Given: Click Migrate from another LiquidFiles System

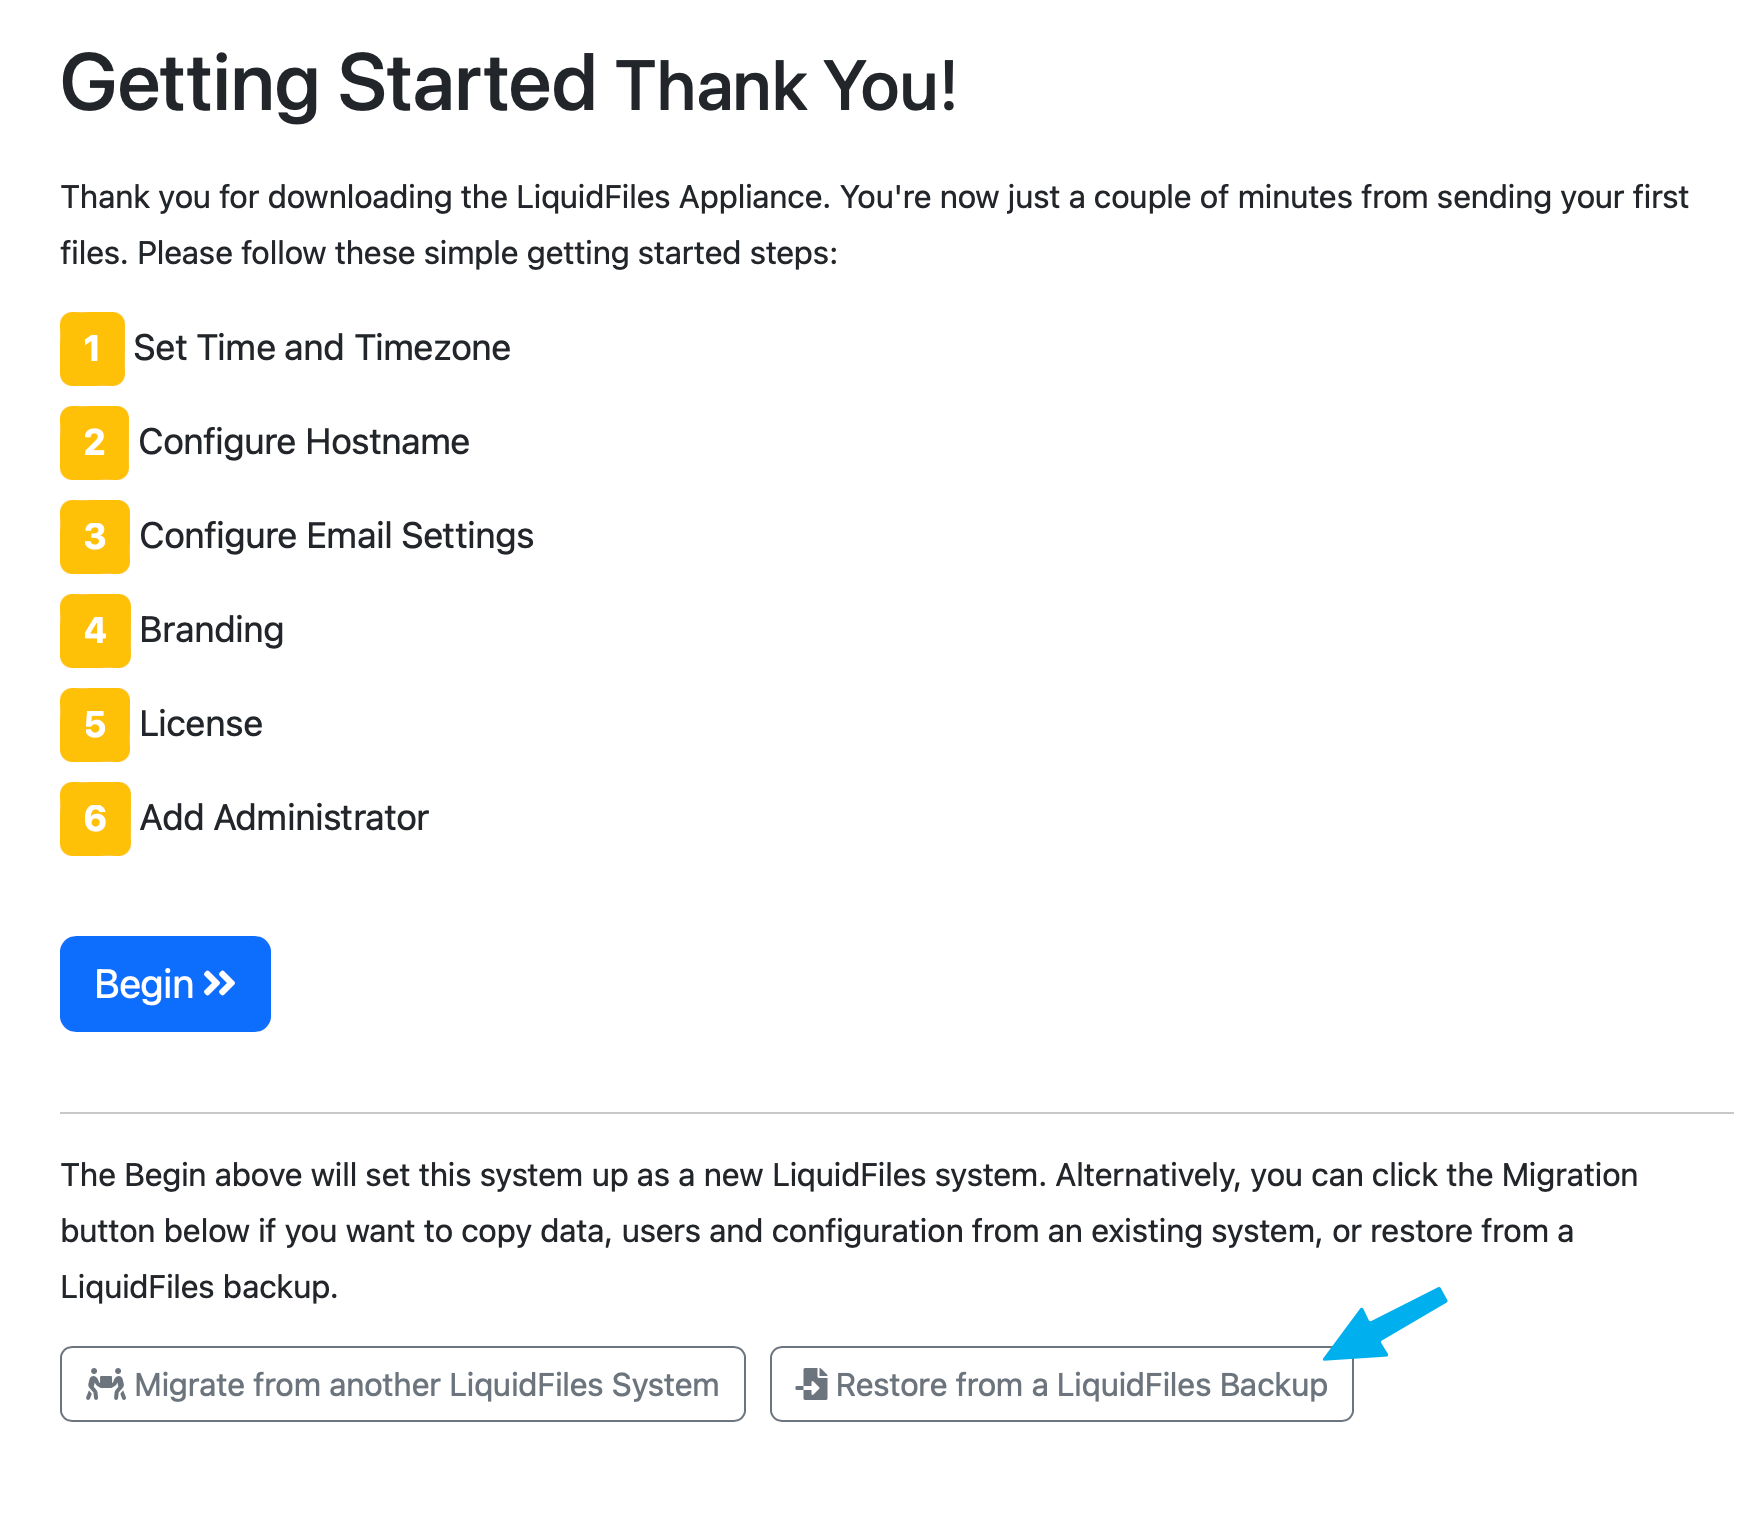Looking at the screenshot, I should coord(402,1385).
